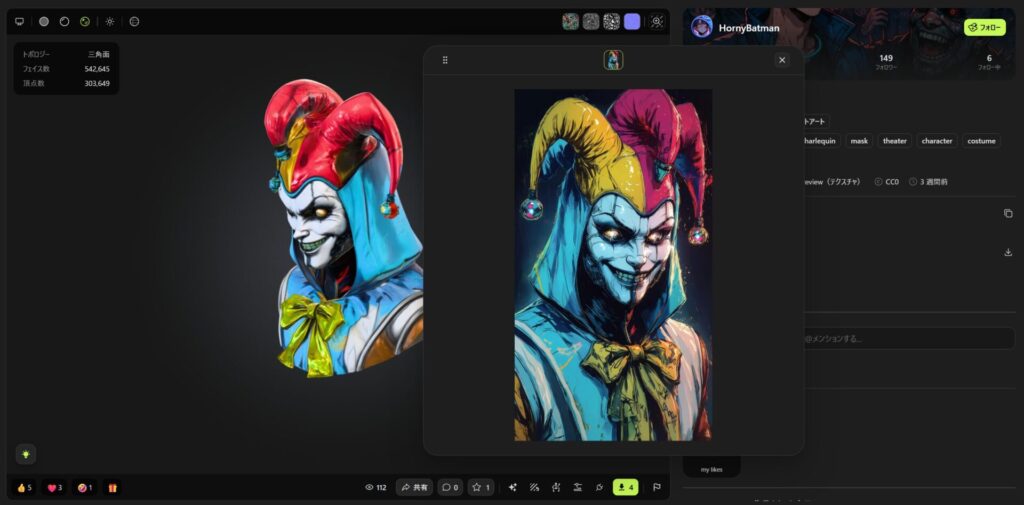Select the purple background color swatch
The image size is (1024, 505).
[632, 21]
